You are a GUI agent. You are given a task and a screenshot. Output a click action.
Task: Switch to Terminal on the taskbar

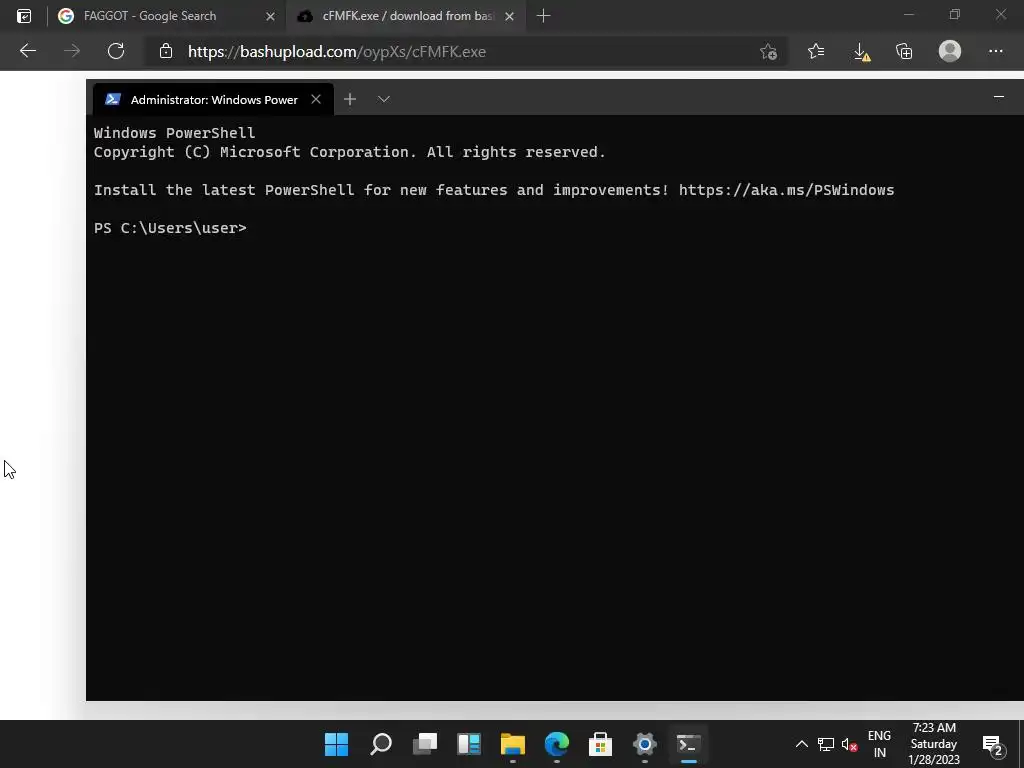click(x=688, y=744)
